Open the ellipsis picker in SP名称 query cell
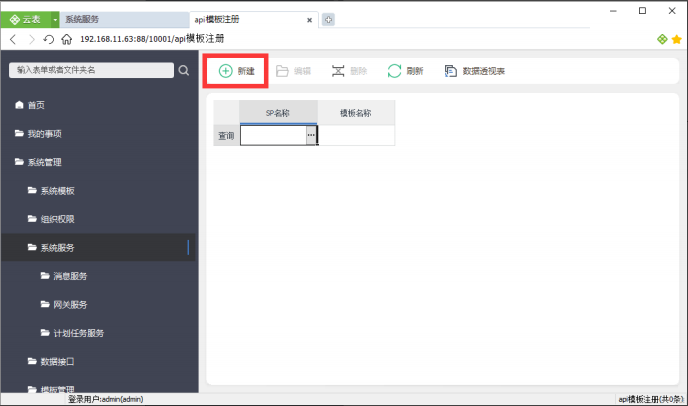Screen dimensions: 688x406 (311, 135)
